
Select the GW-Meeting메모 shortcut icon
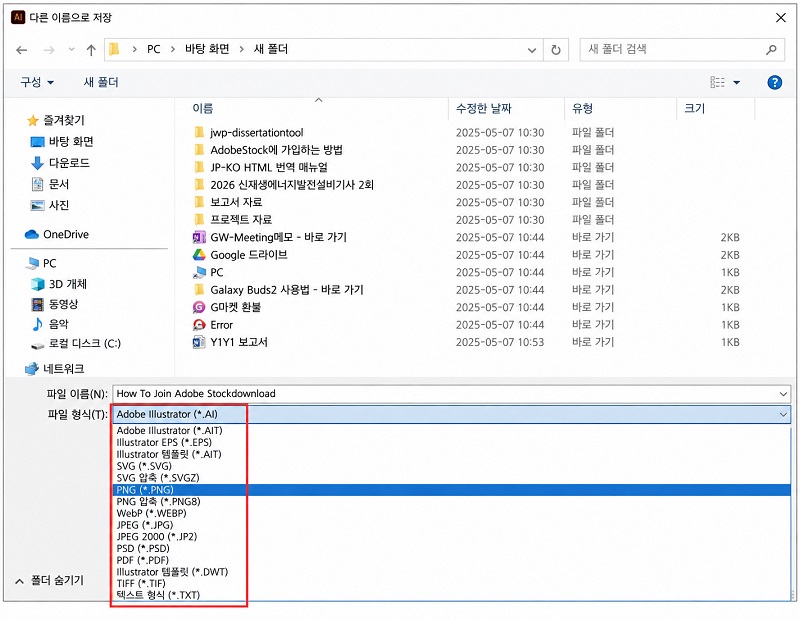click(199, 237)
